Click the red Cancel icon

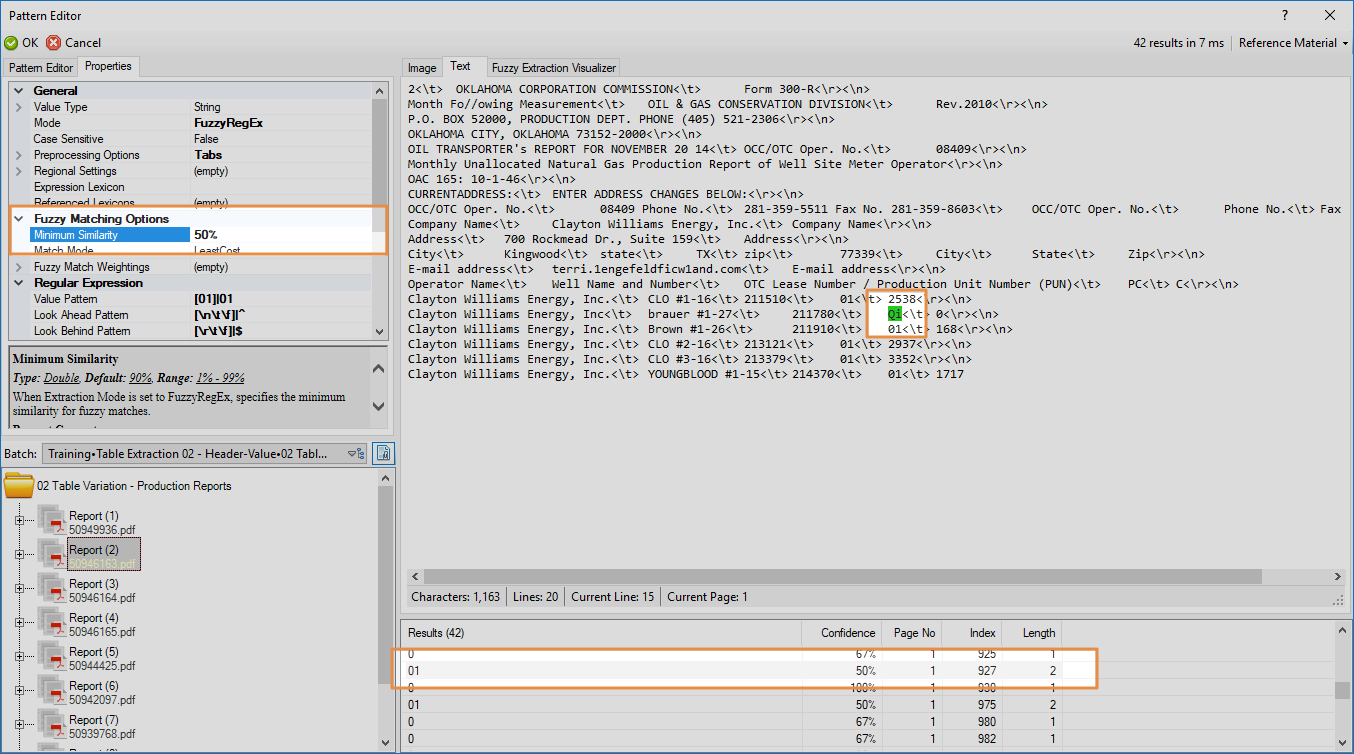click(x=54, y=43)
